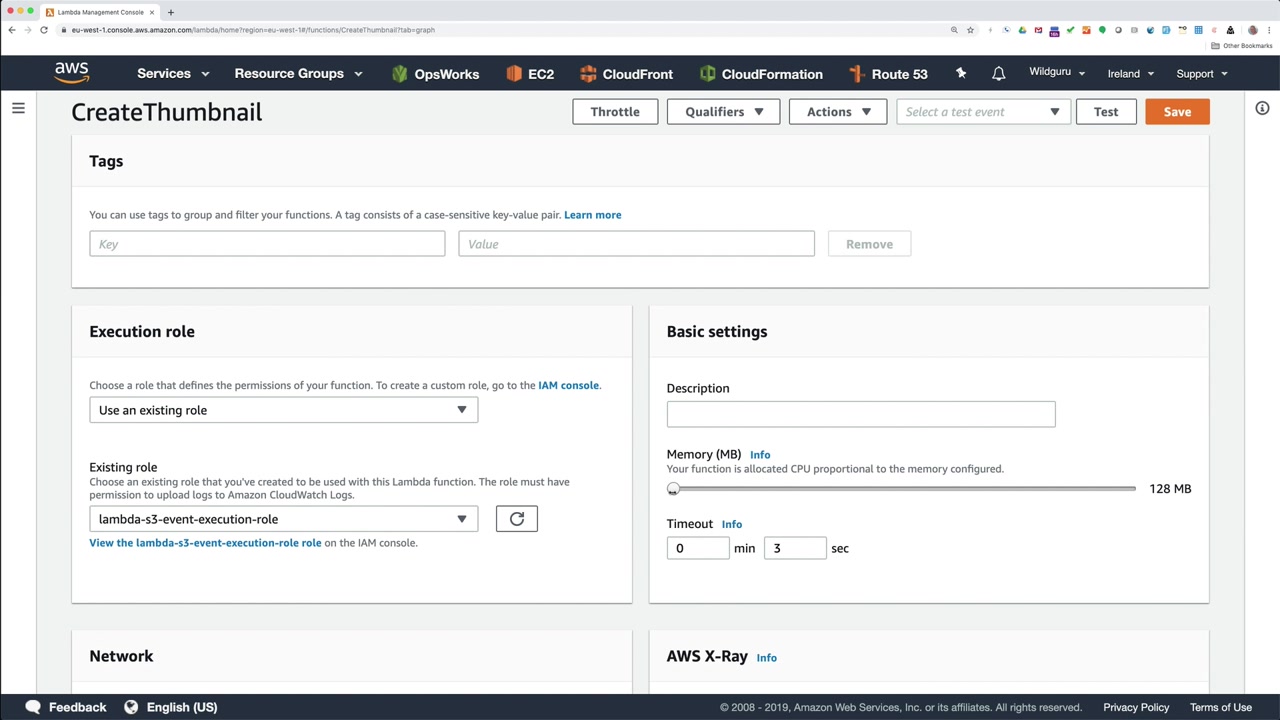Open the IAM console link

[x=568, y=385]
